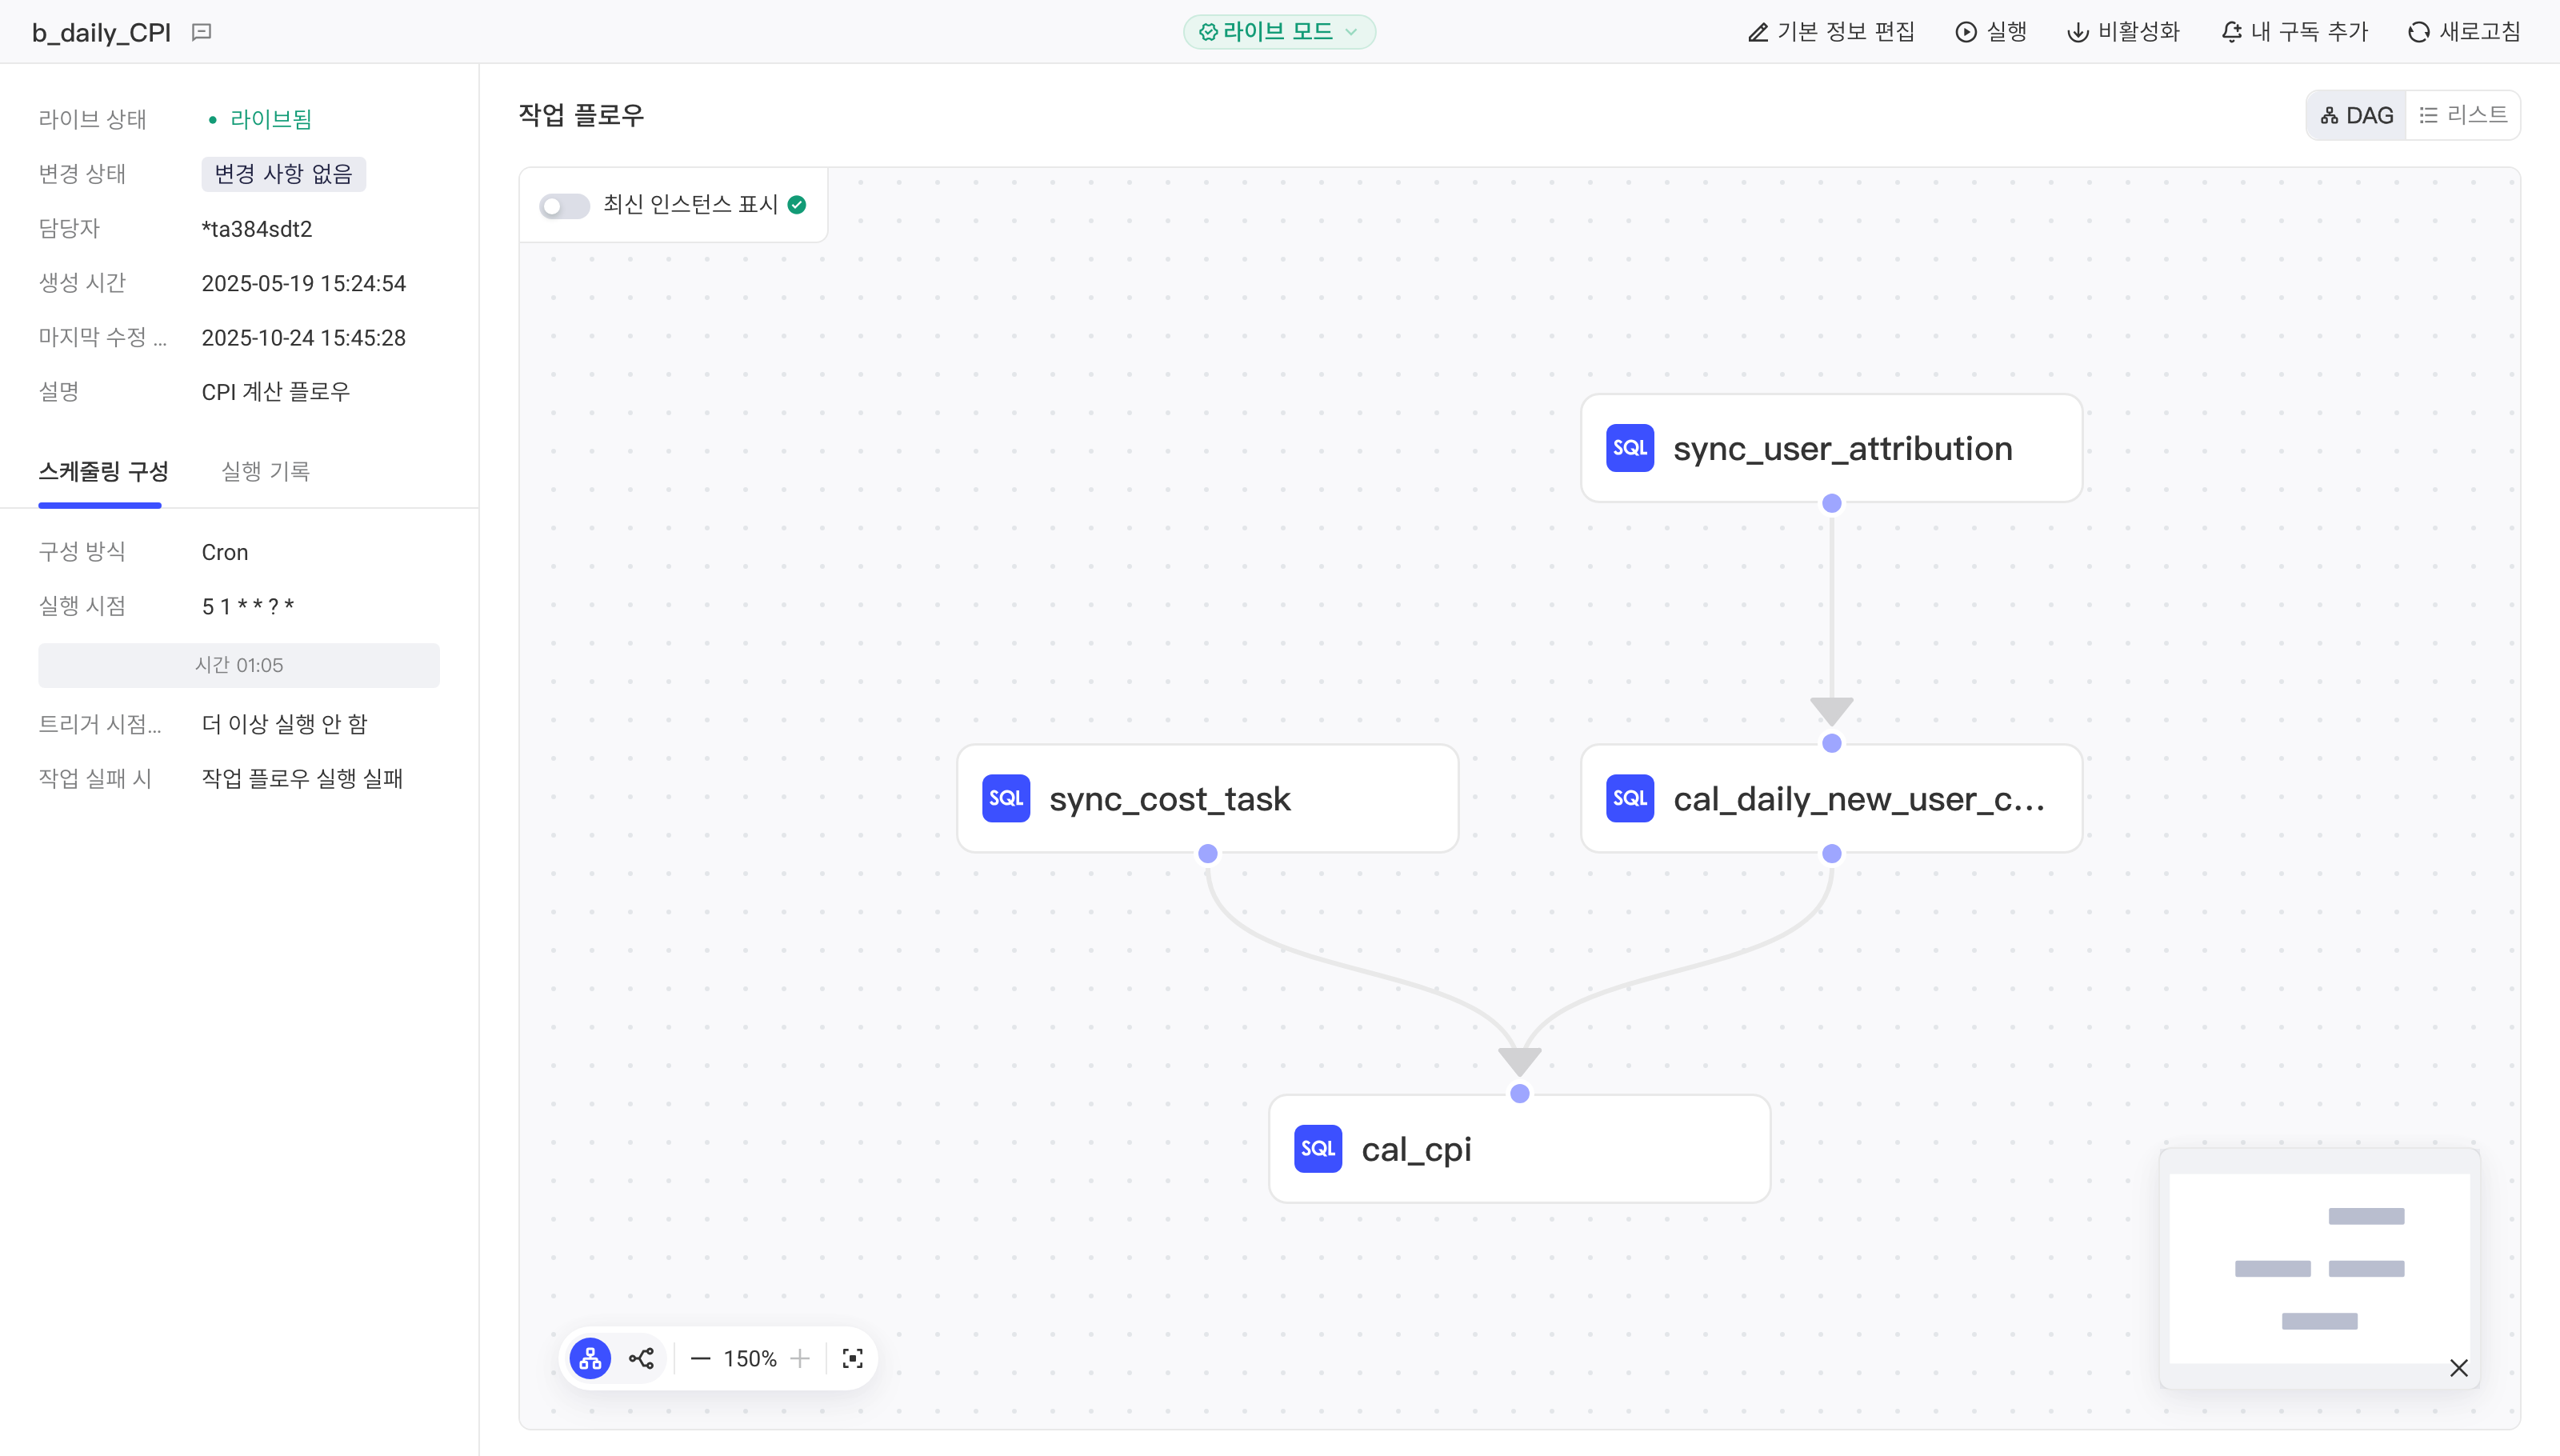Click the description CPI 계산 플로우
This screenshot has height=1456, width=2560.
coord(276,392)
